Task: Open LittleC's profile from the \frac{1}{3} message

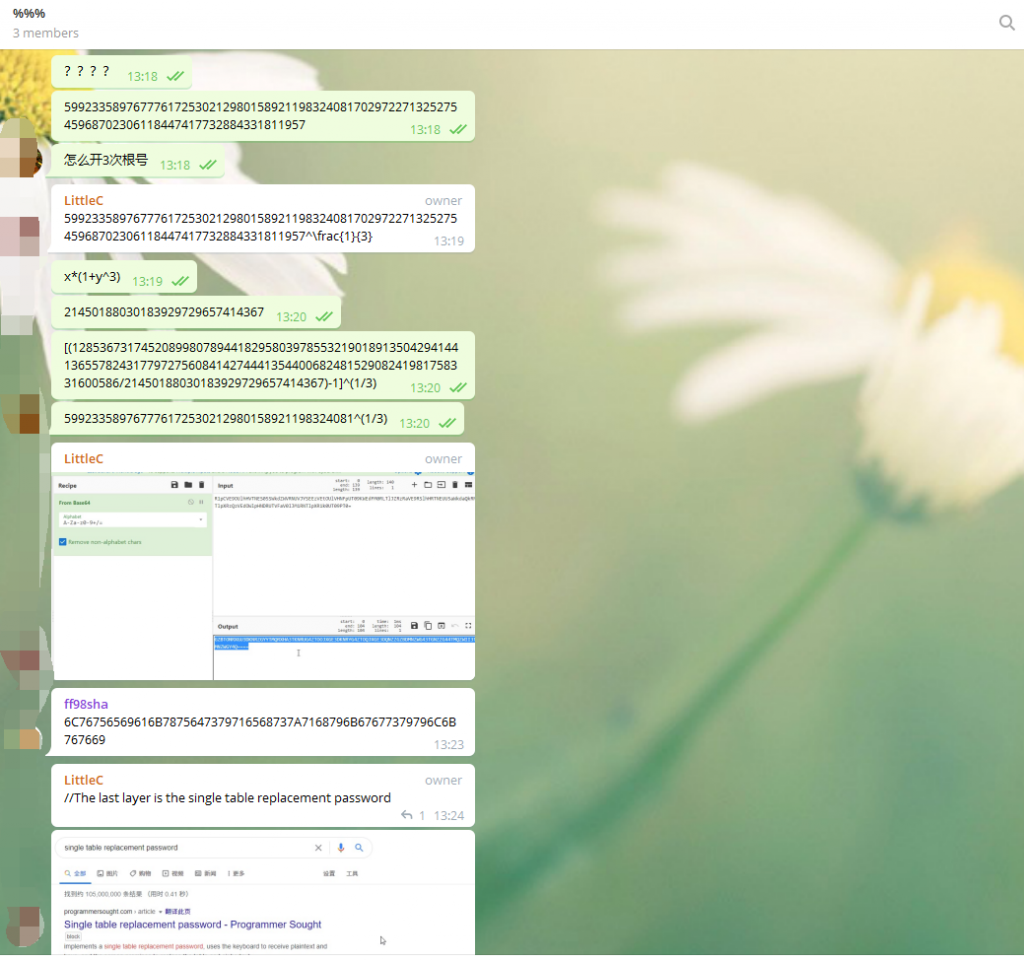Action: [83, 200]
